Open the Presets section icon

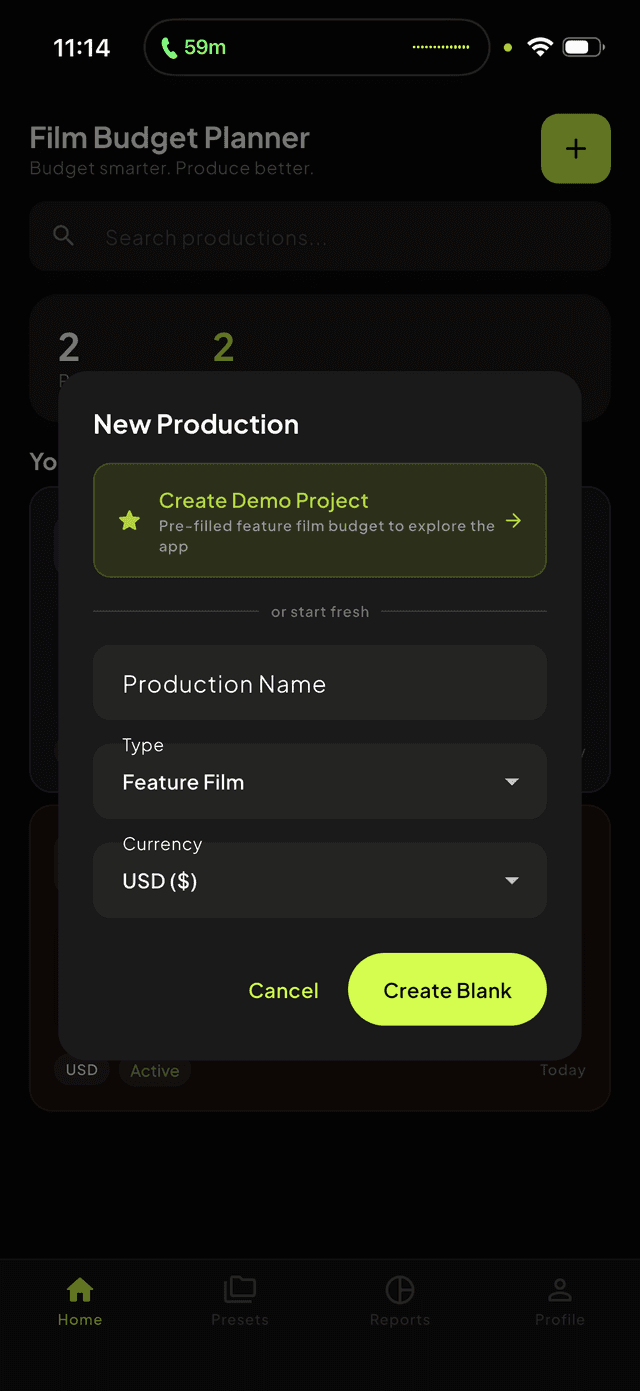(x=240, y=1289)
